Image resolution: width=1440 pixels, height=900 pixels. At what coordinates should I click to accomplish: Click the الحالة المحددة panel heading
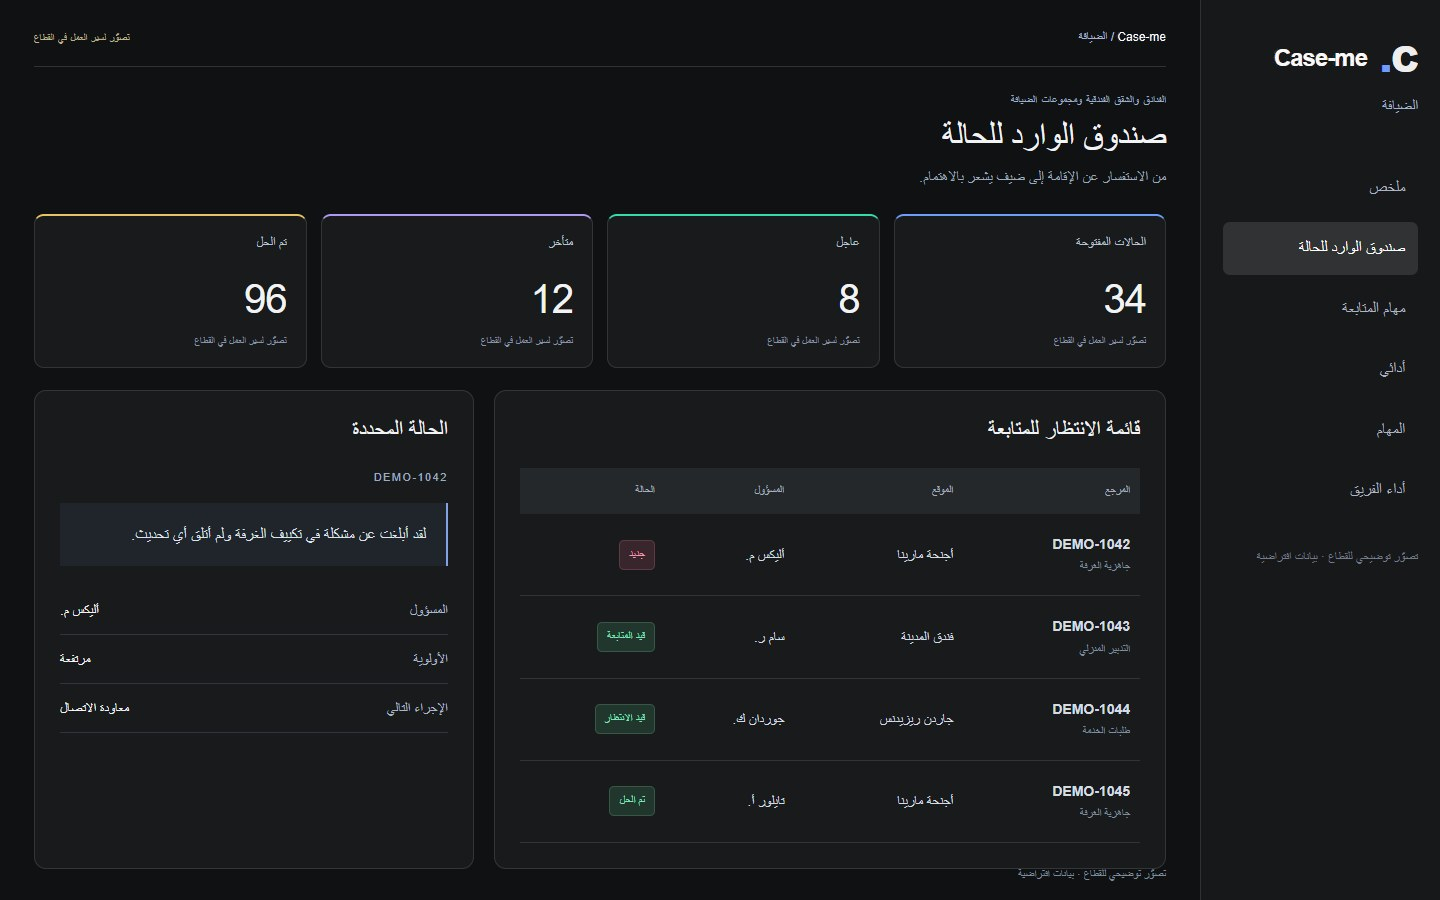[400, 429]
